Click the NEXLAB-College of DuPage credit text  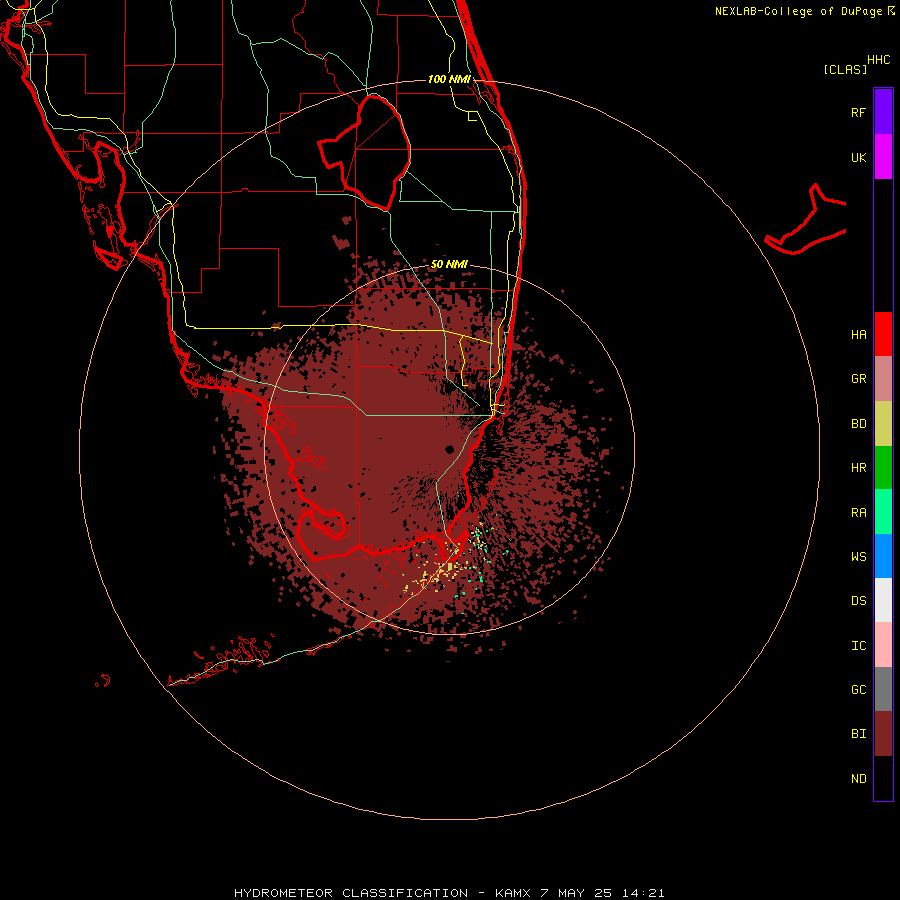pos(798,11)
